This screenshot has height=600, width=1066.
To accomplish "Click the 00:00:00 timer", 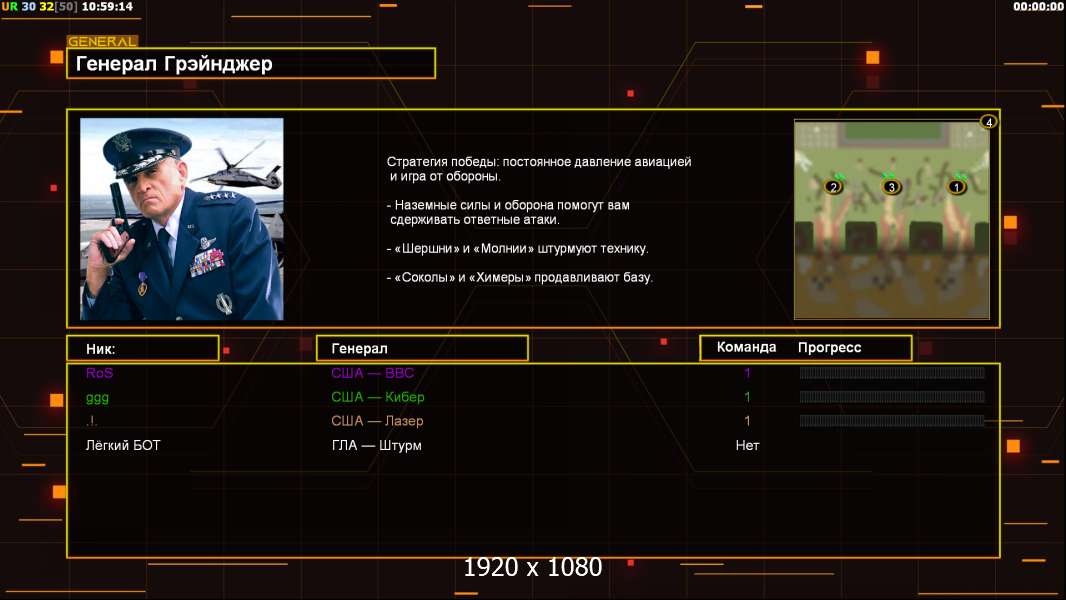I will tap(1037, 7).
